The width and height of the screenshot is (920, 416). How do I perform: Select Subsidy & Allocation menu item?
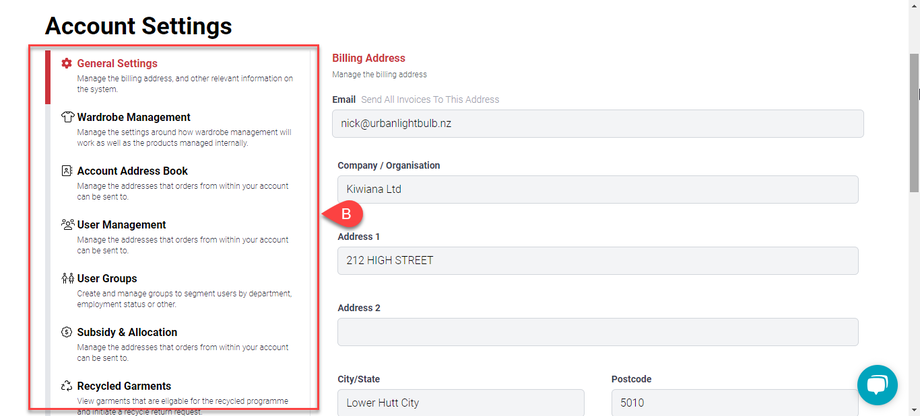click(127, 332)
